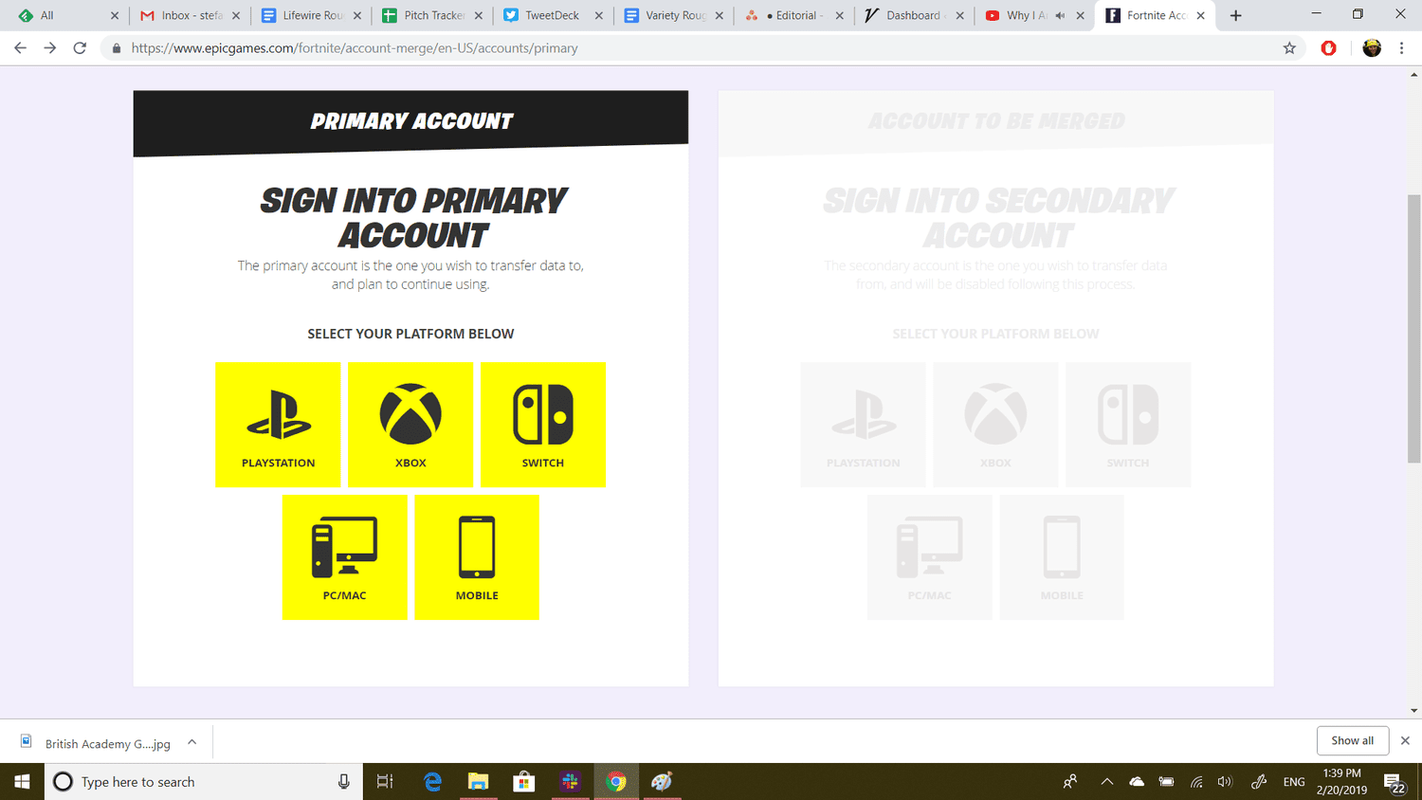1422x800 pixels.
Task: Open Wi-Fi network settings in tray
Action: click(1196, 782)
